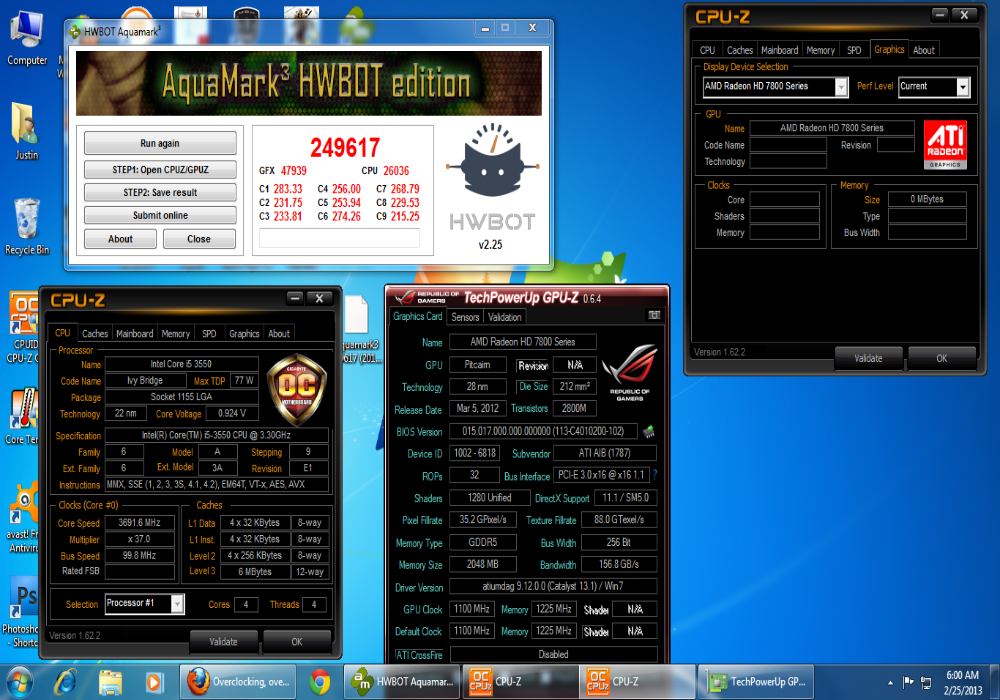Switch to Caches tab in left CPU-Z
The height and width of the screenshot is (700, 1000).
(x=95, y=333)
